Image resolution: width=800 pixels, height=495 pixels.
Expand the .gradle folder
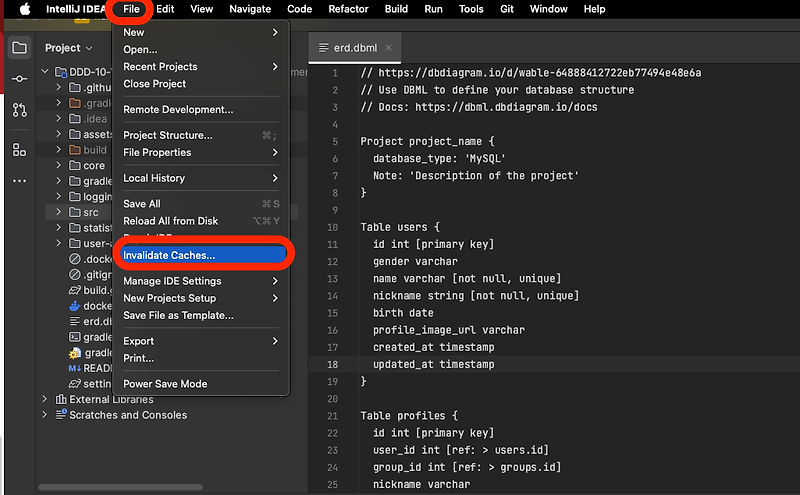click(59, 103)
